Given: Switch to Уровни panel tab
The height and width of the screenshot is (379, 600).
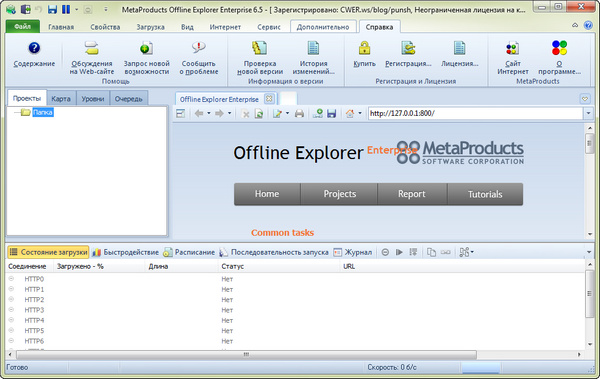Looking at the screenshot, I should [x=93, y=99].
